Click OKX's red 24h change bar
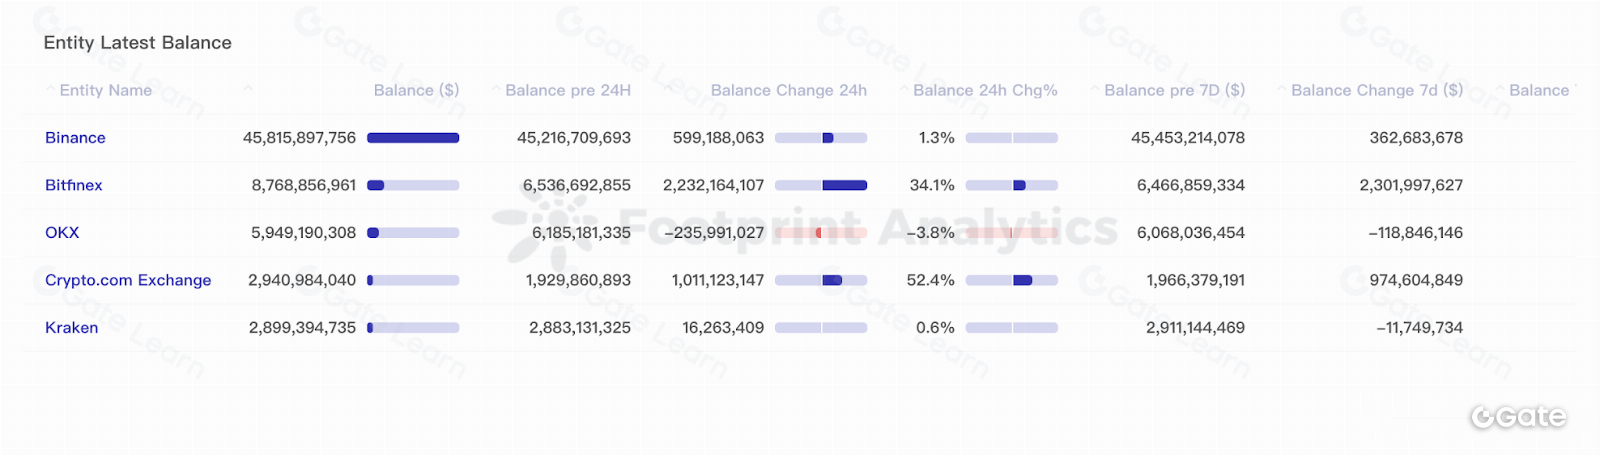 tap(820, 233)
